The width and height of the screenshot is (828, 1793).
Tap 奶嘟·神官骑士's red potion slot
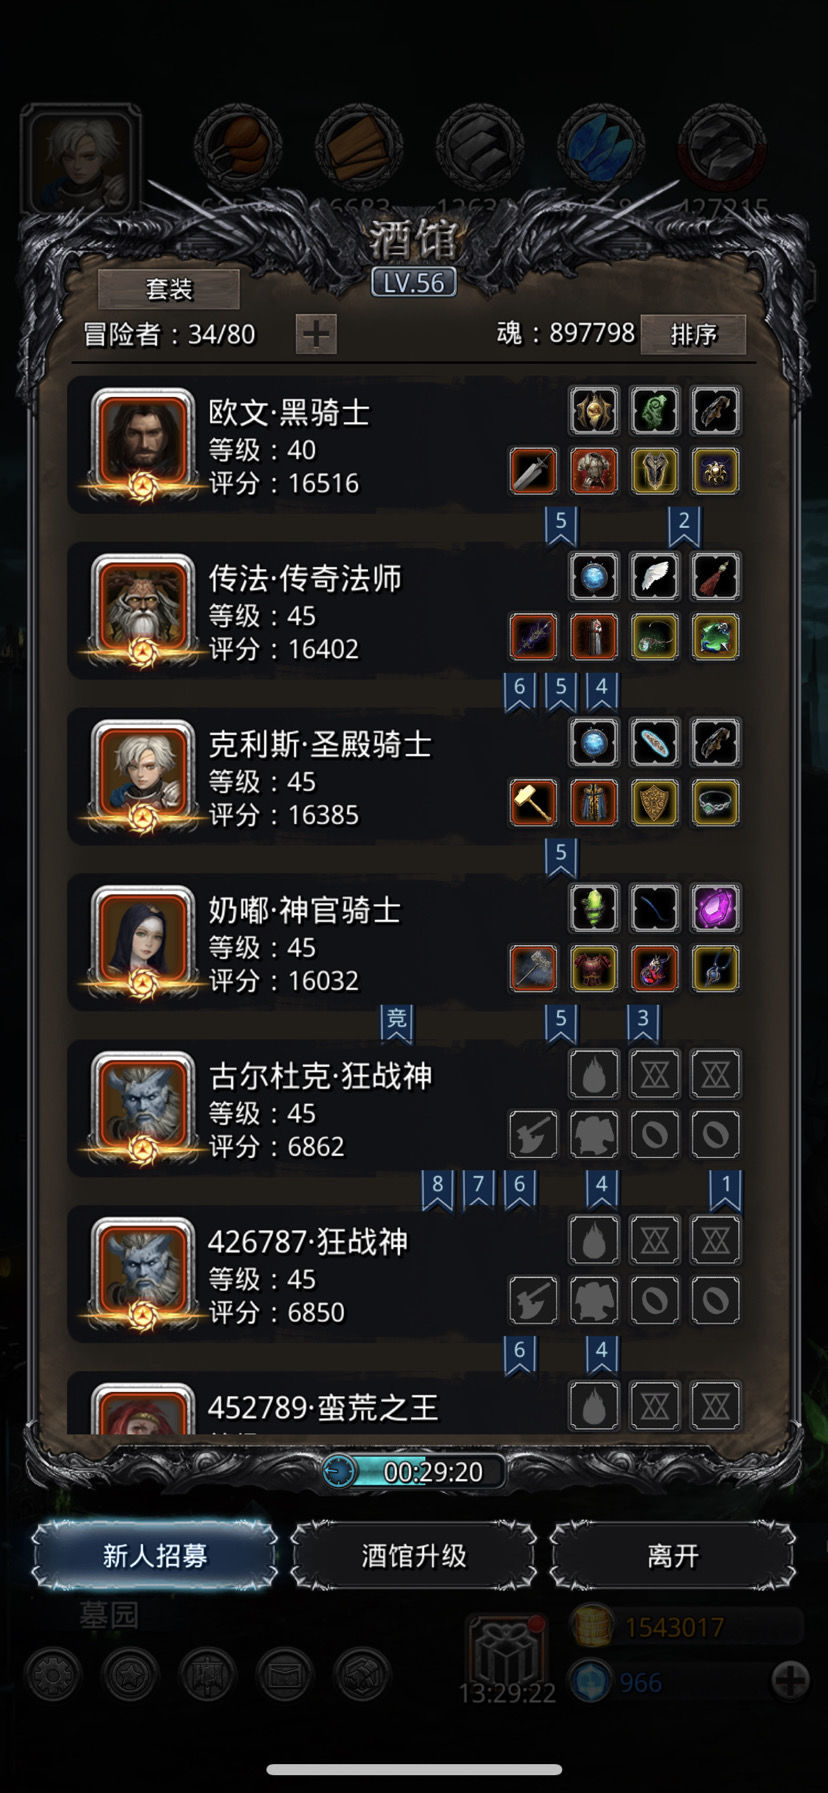click(654, 968)
